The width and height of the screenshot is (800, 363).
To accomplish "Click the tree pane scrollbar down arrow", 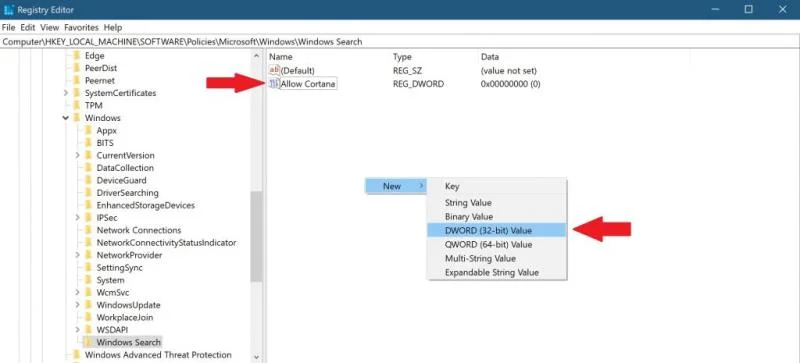I will pyautogui.click(x=256, y=358).
